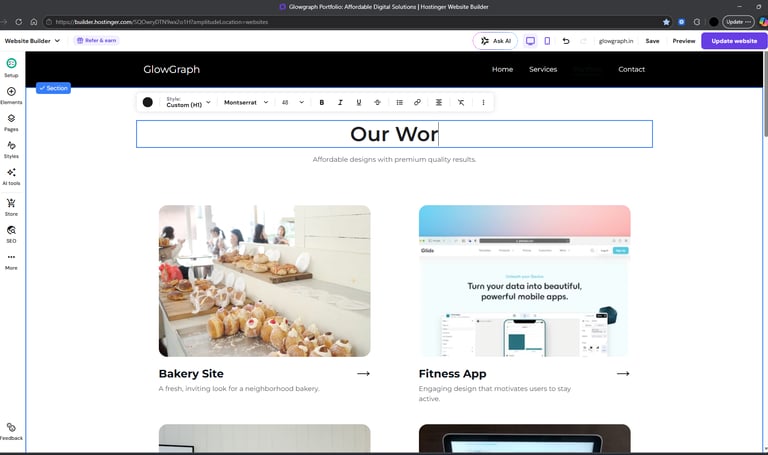Click inside the 'Our Wor' heading field
This screenshot has width=768, height=455.
[x=394, y=134]
